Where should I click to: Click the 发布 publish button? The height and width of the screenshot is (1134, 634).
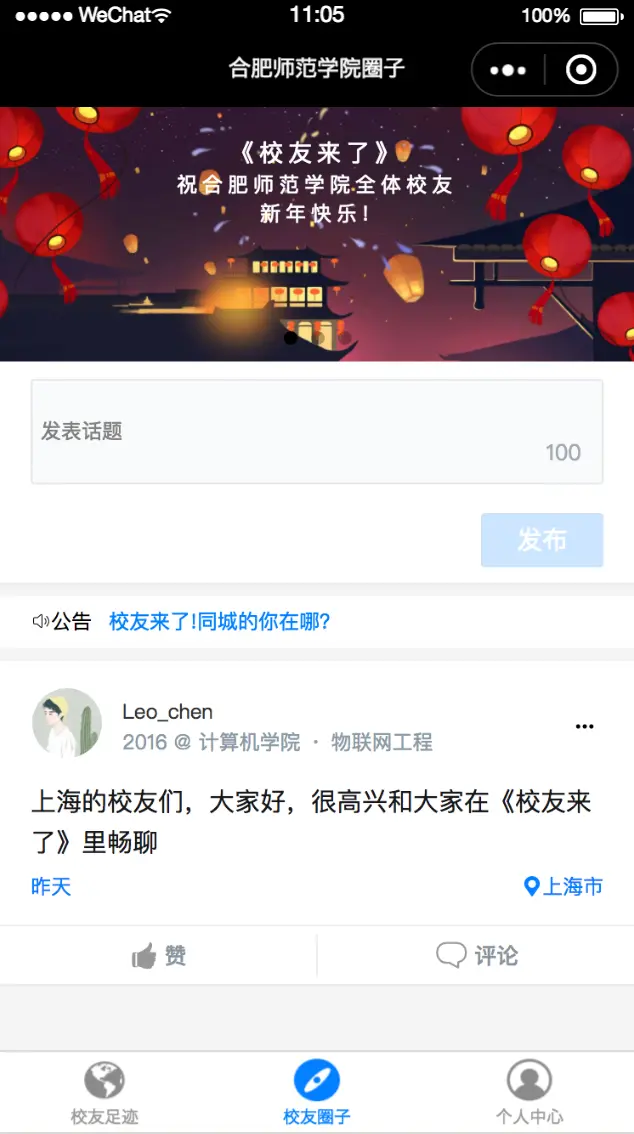tap(541, 540)
